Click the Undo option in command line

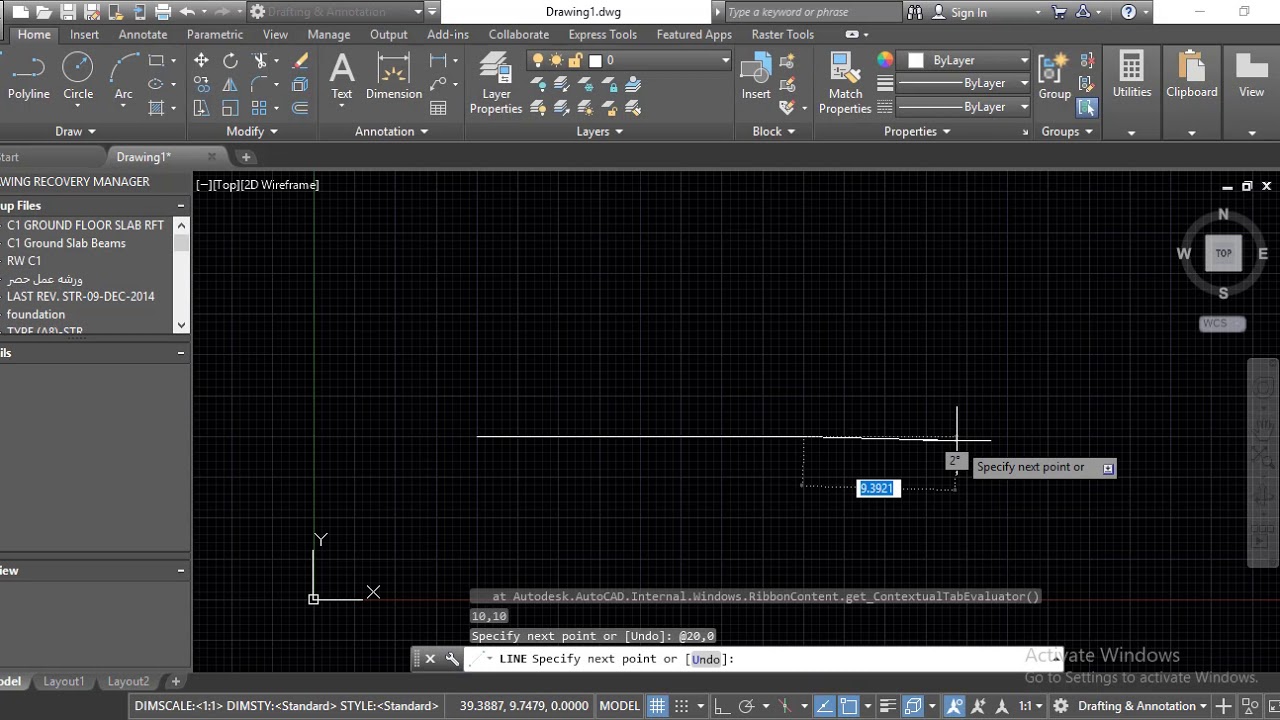(x=706, y=659)
